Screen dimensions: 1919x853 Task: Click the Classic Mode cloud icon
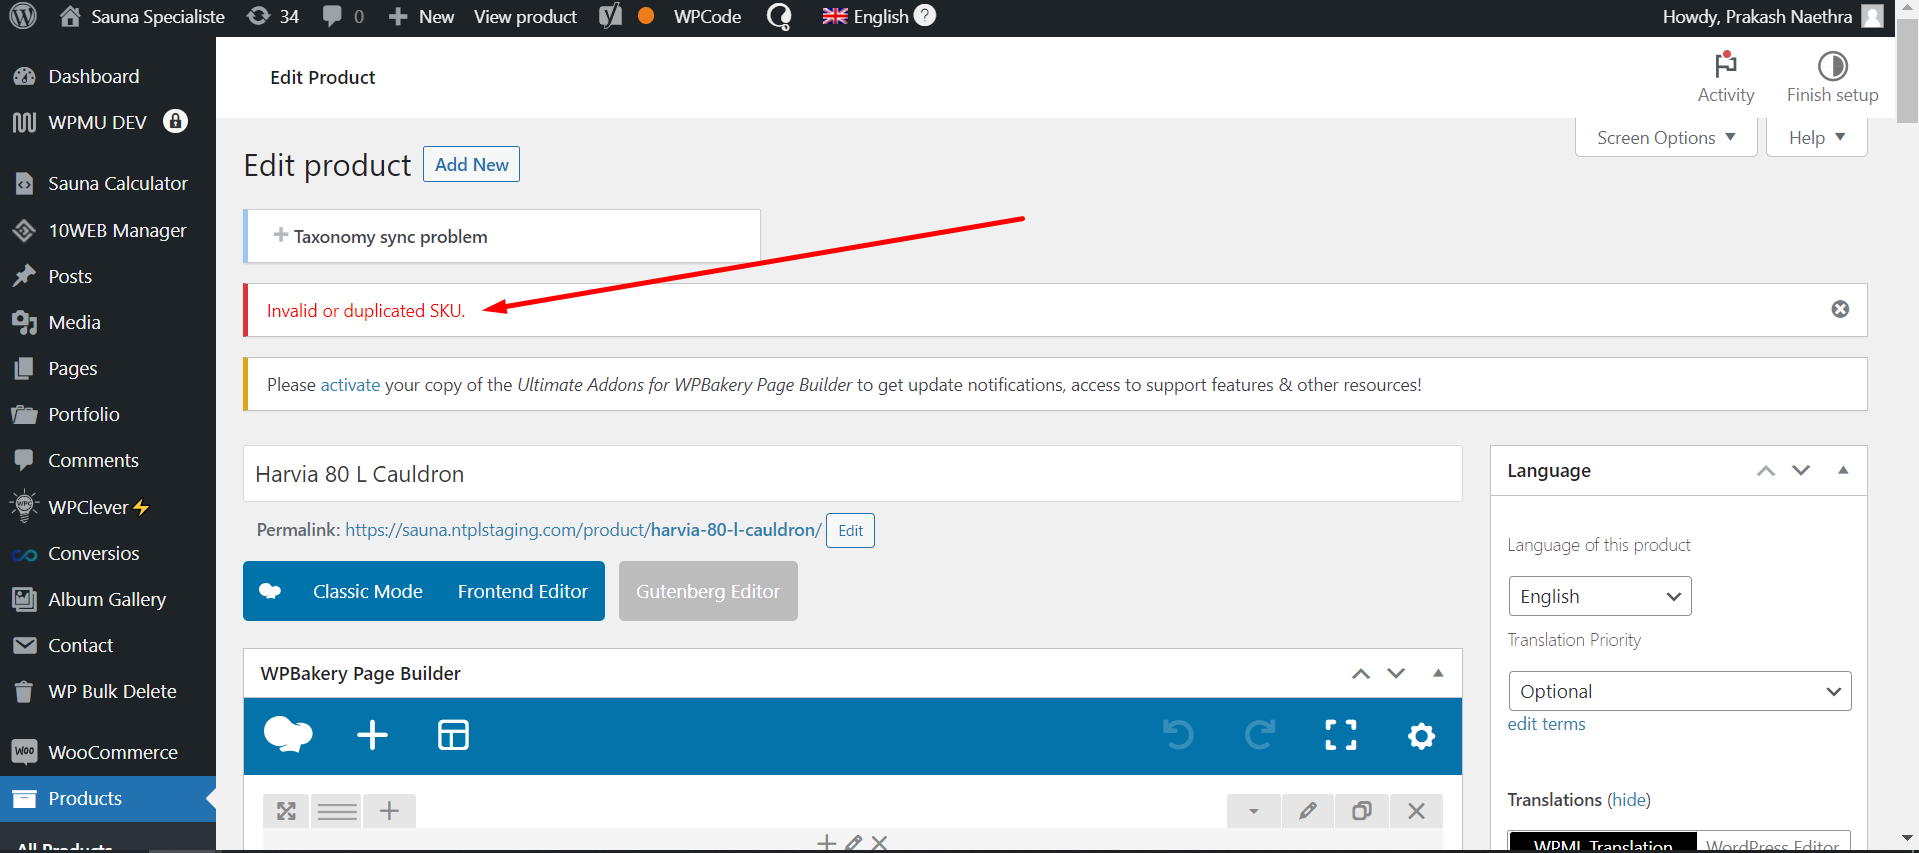coord(270,591)
